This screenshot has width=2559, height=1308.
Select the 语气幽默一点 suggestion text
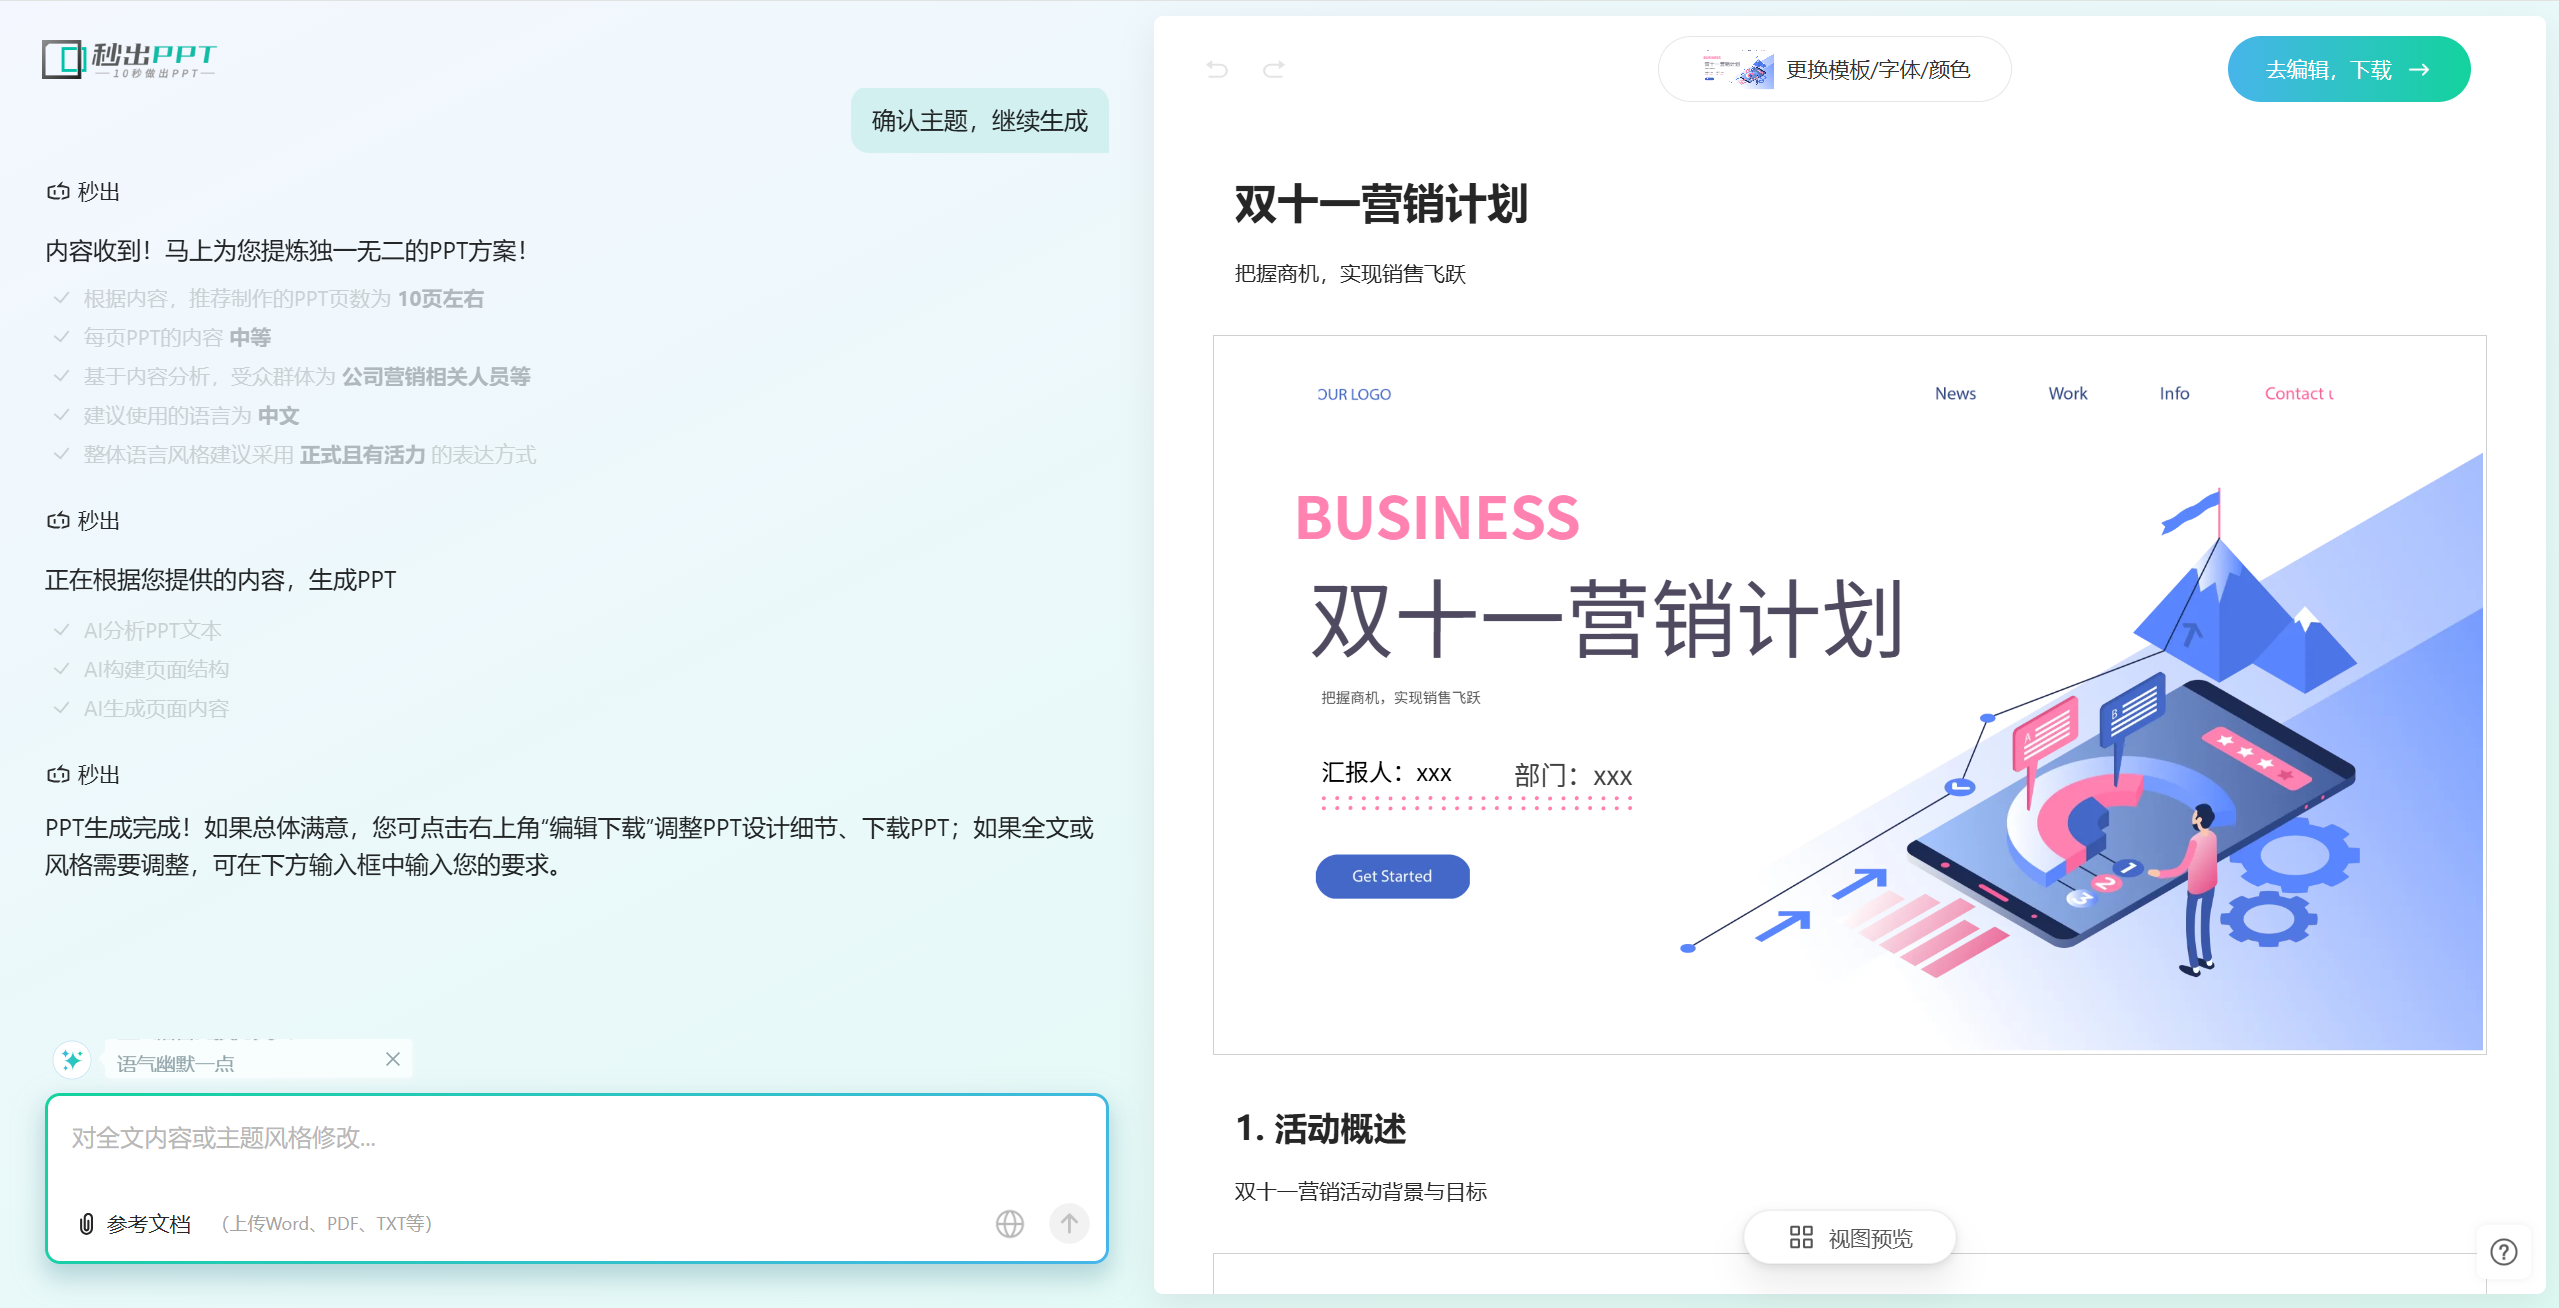[x=176, y=1063]
